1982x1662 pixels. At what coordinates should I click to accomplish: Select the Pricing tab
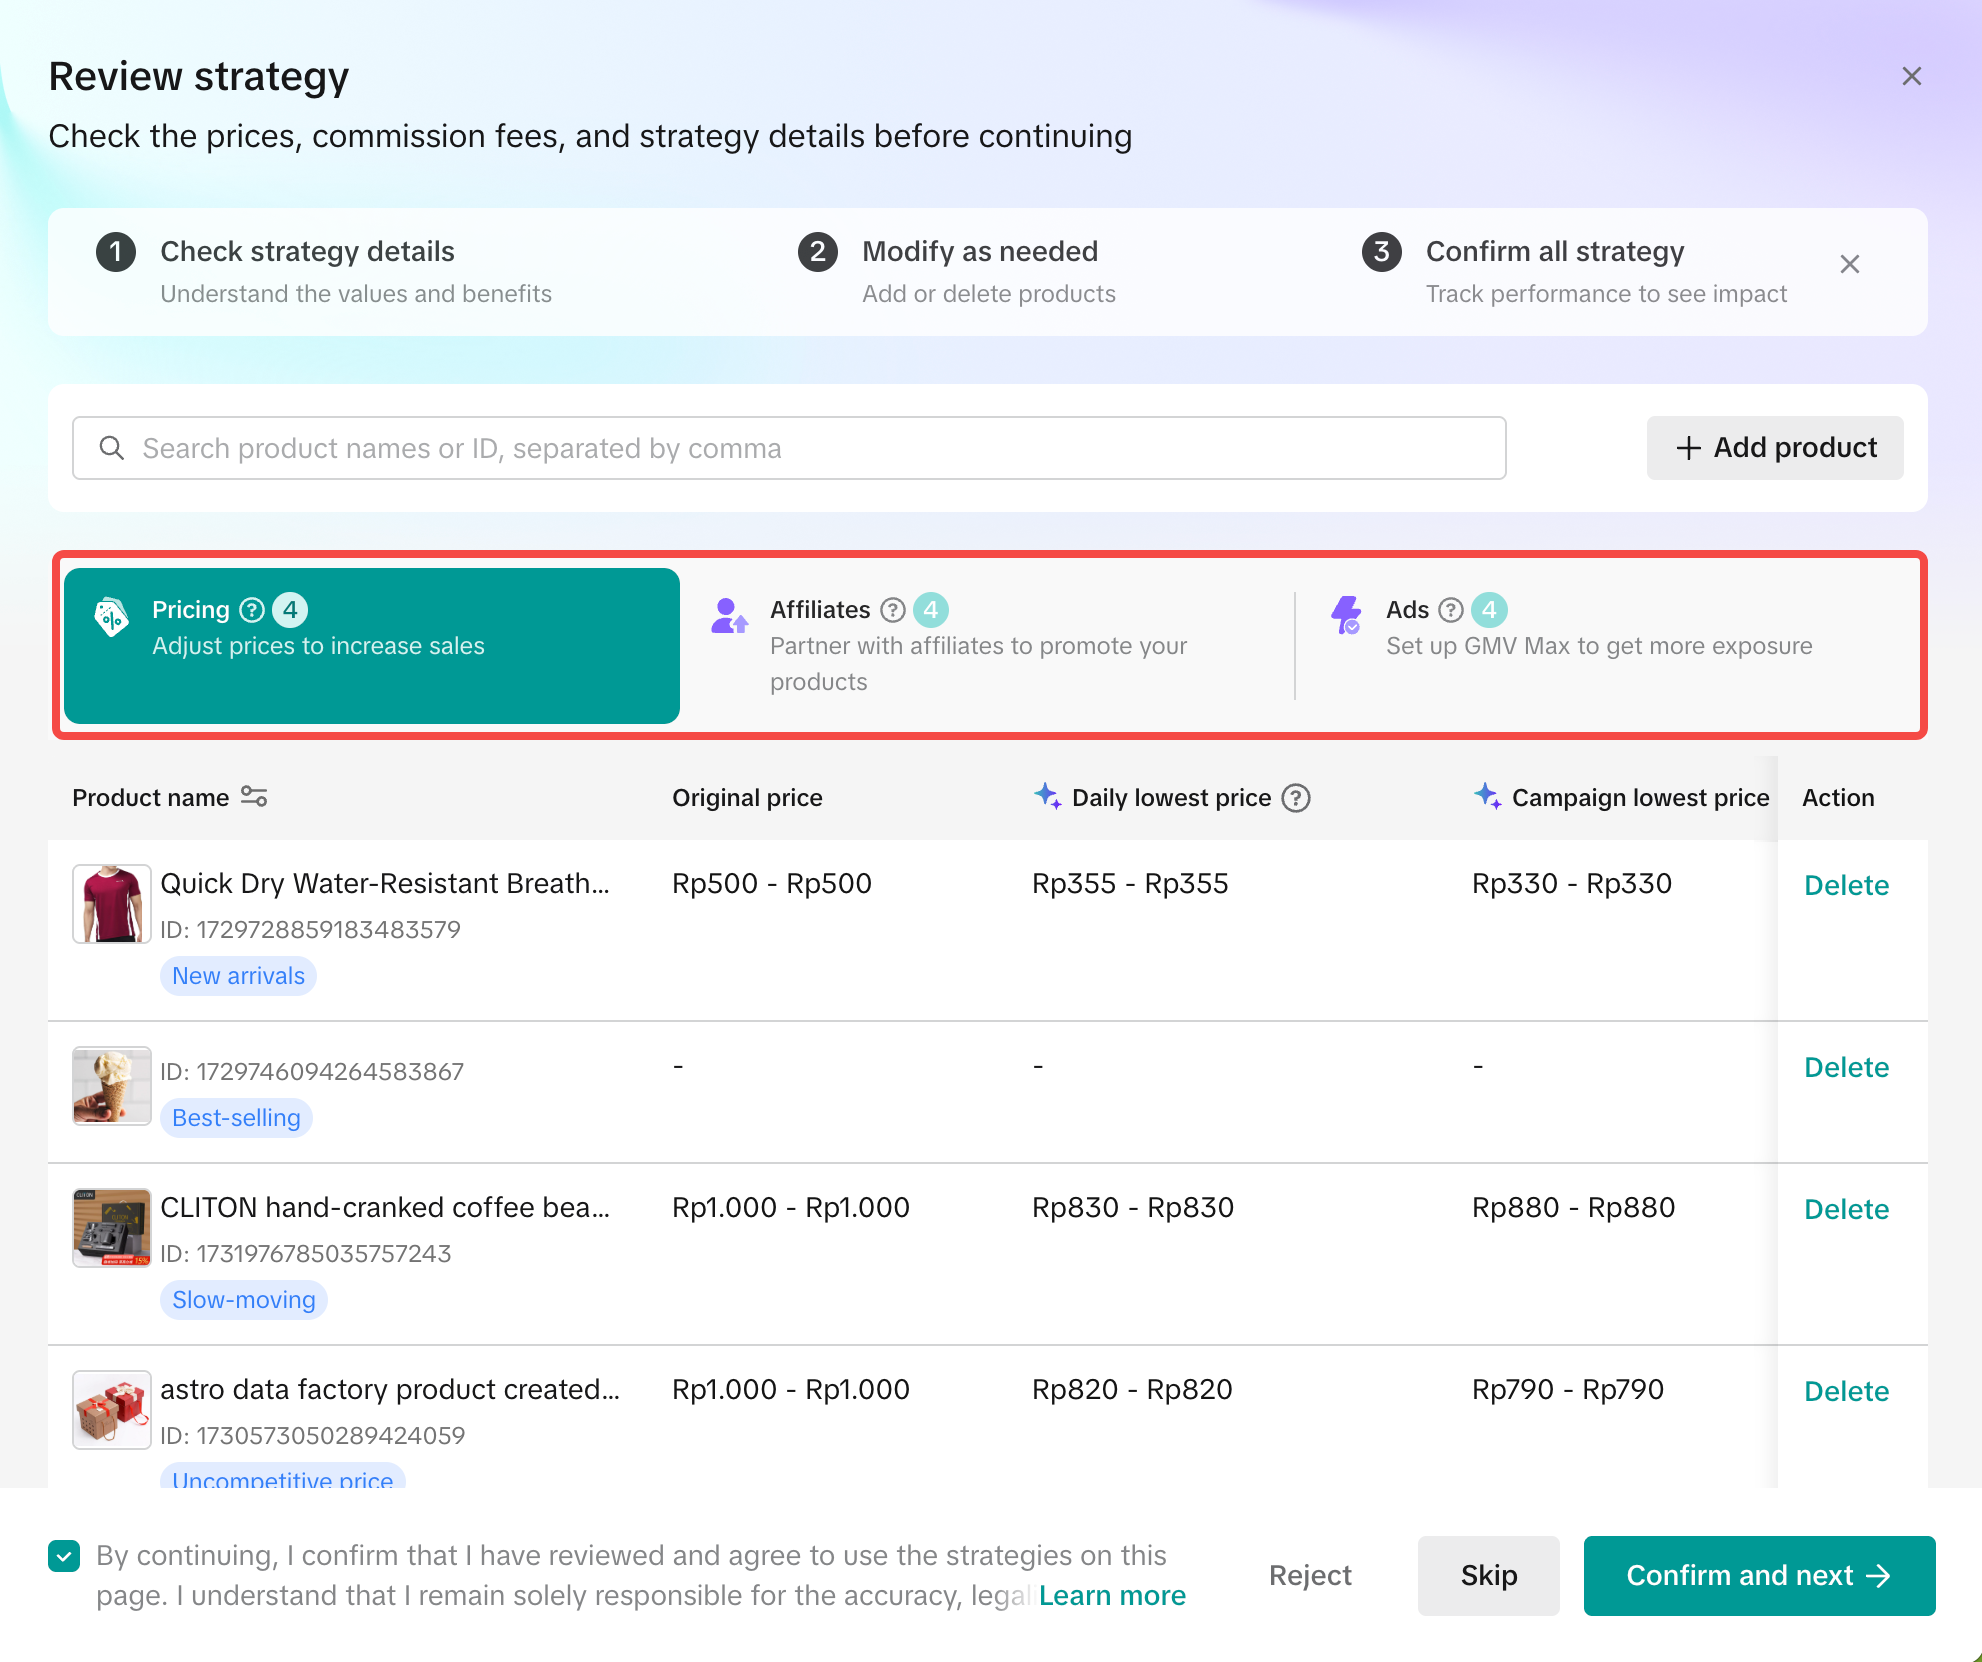point(371,645)
